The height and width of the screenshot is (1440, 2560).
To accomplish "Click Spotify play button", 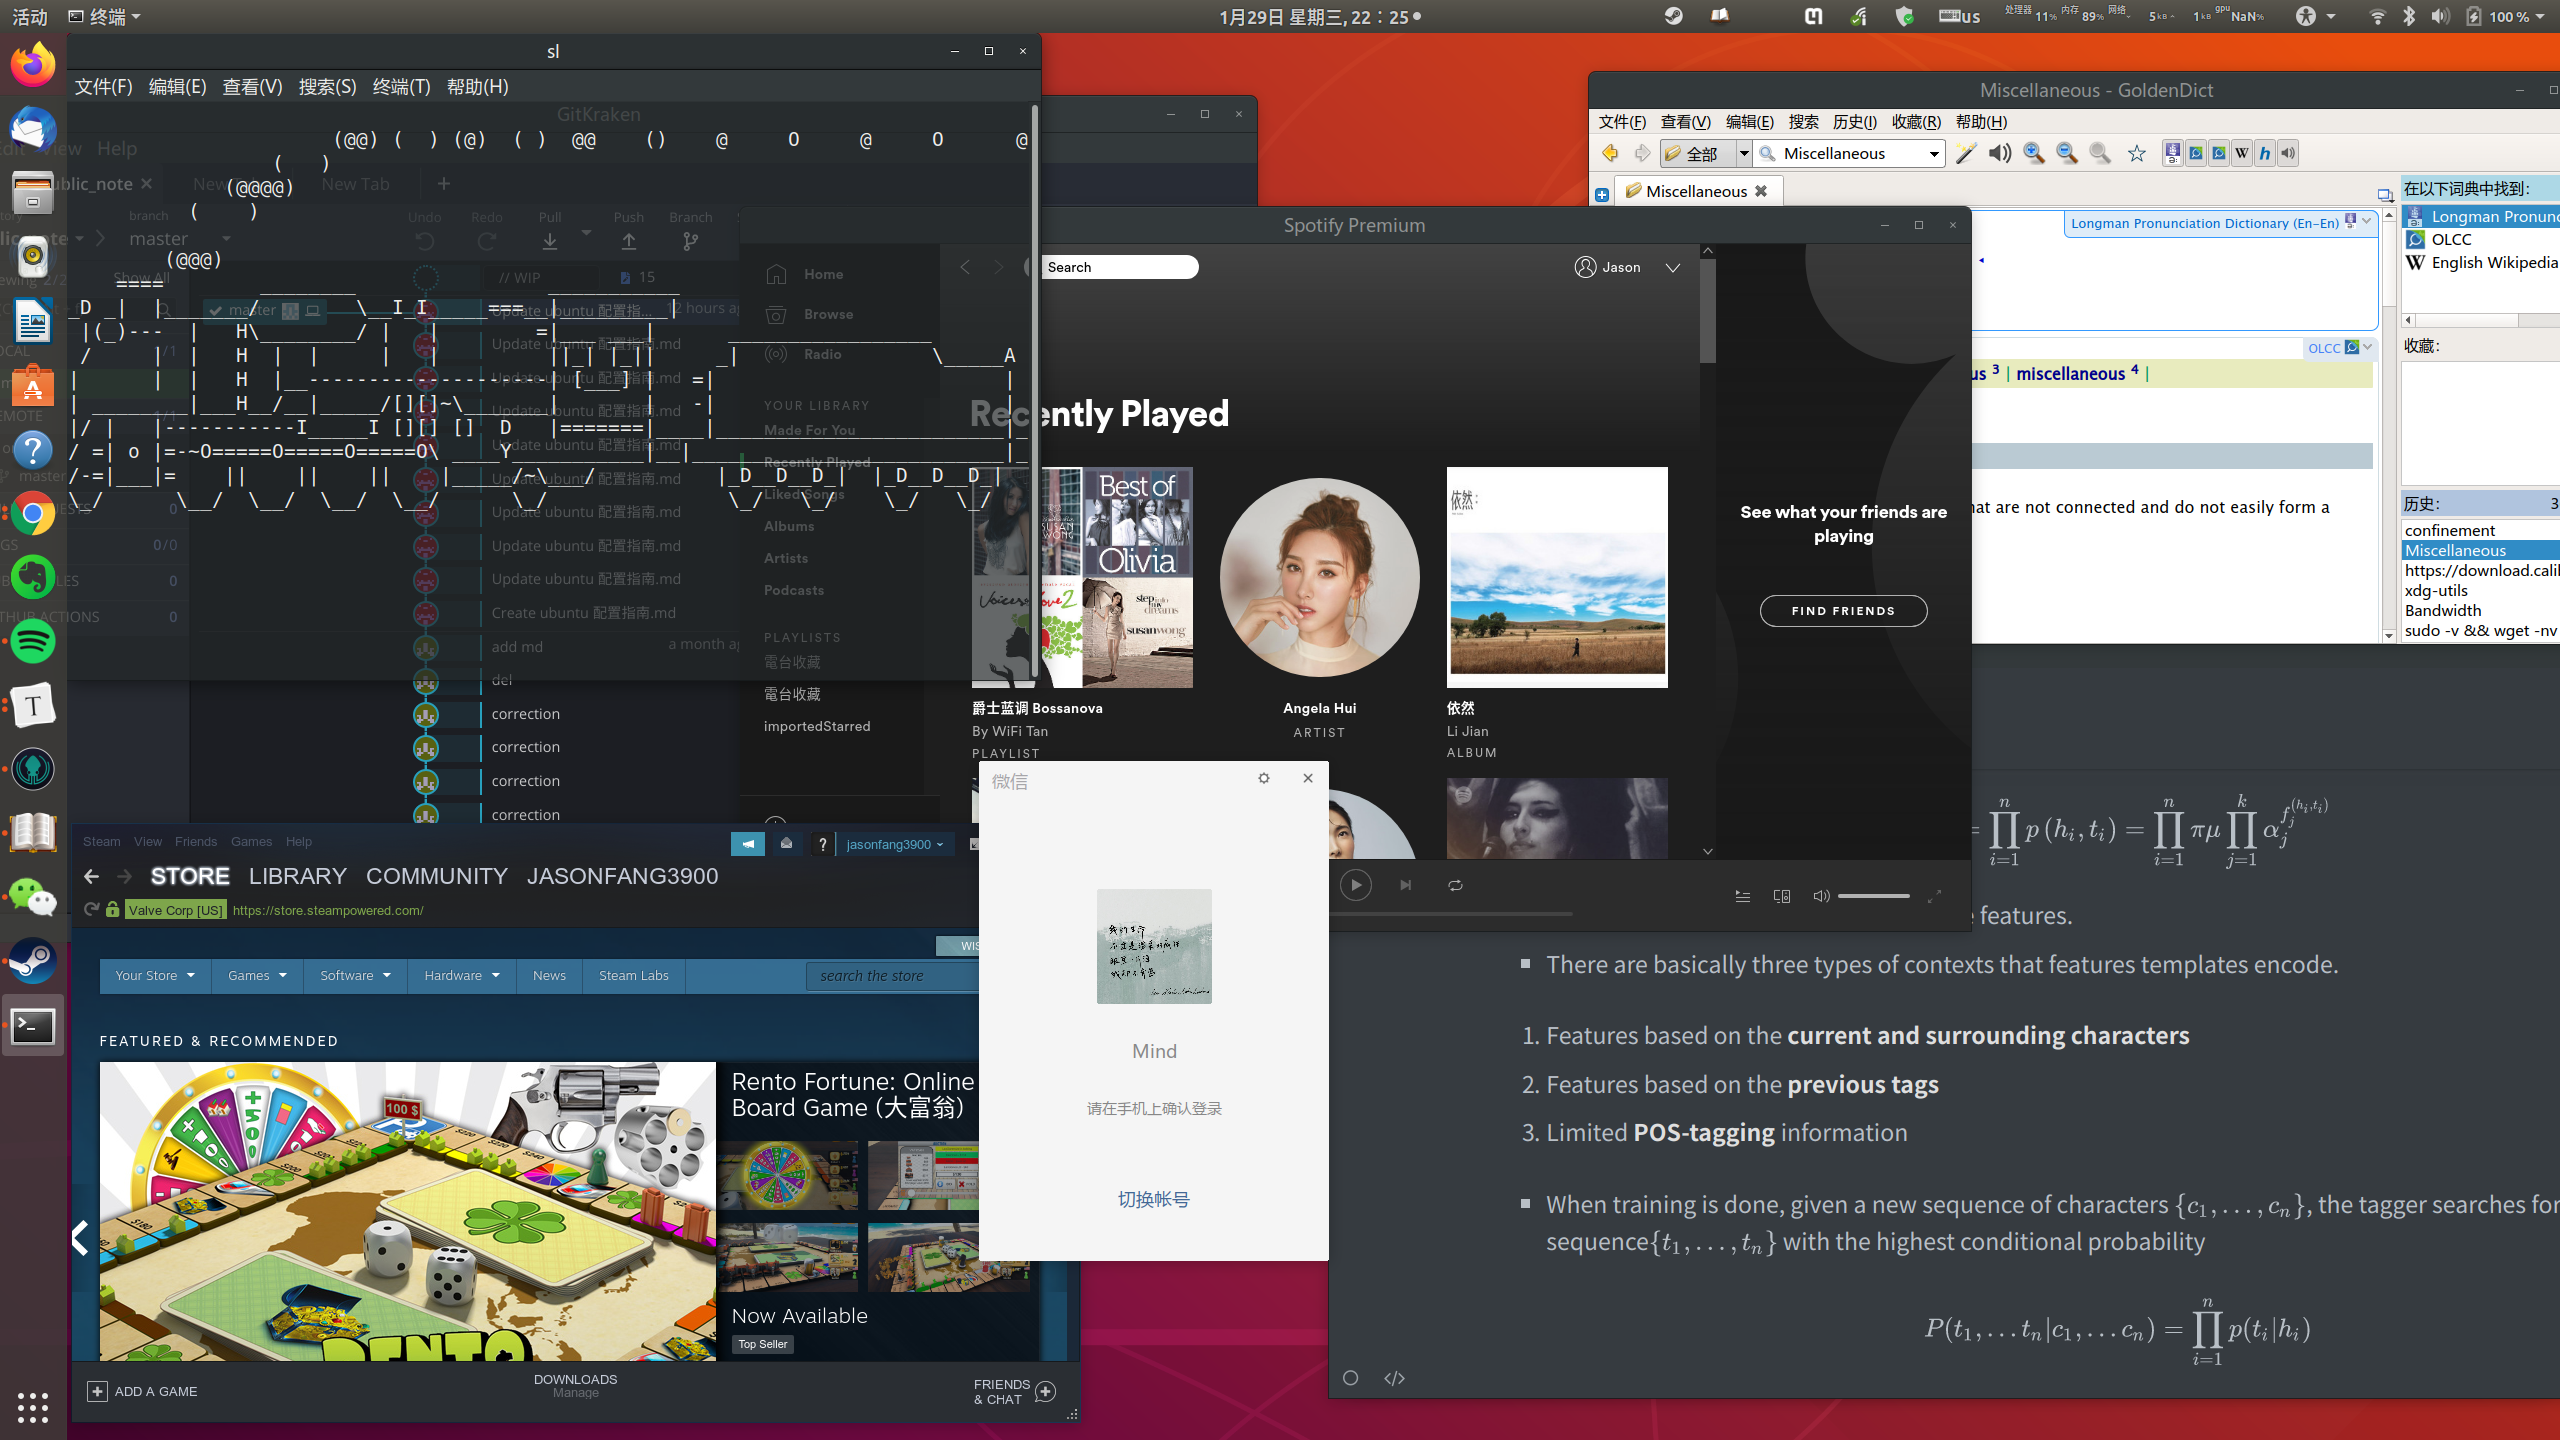I will (1355, 885).
